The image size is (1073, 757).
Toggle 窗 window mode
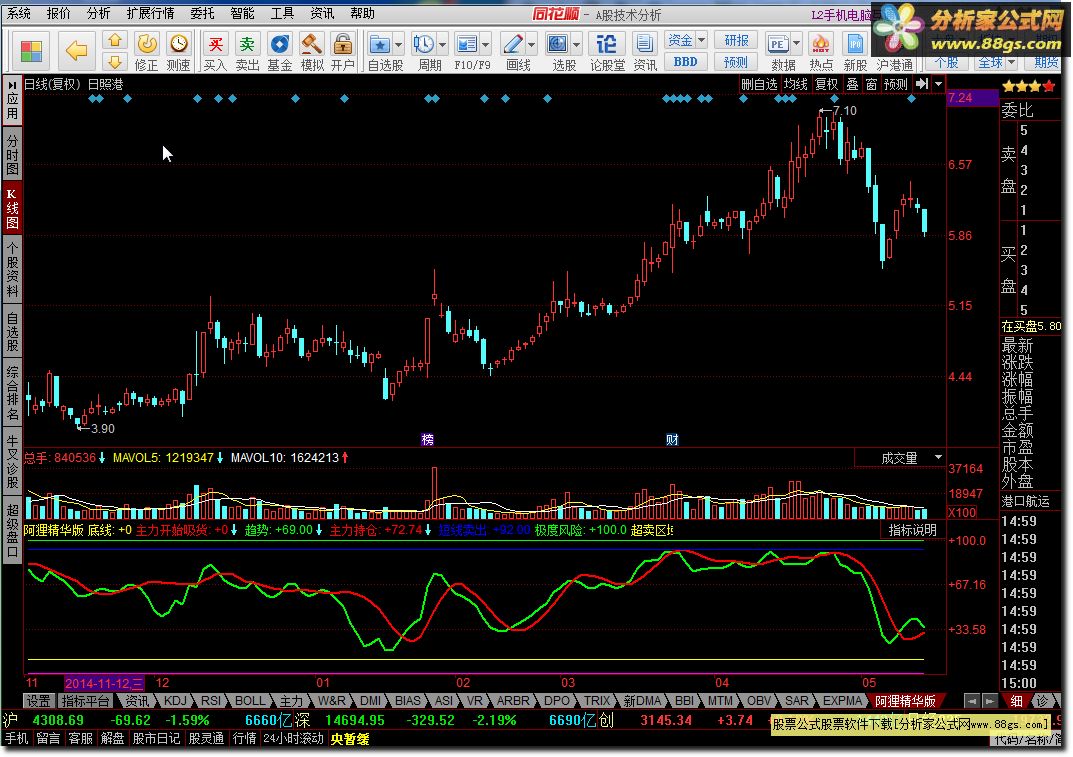coord(871,84)
